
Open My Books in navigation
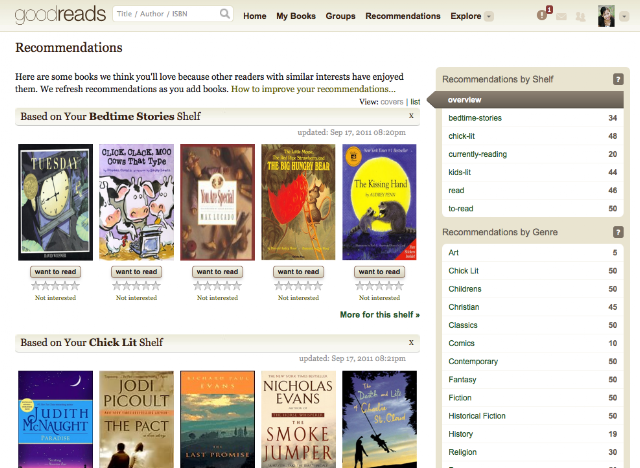coord(296,16)
